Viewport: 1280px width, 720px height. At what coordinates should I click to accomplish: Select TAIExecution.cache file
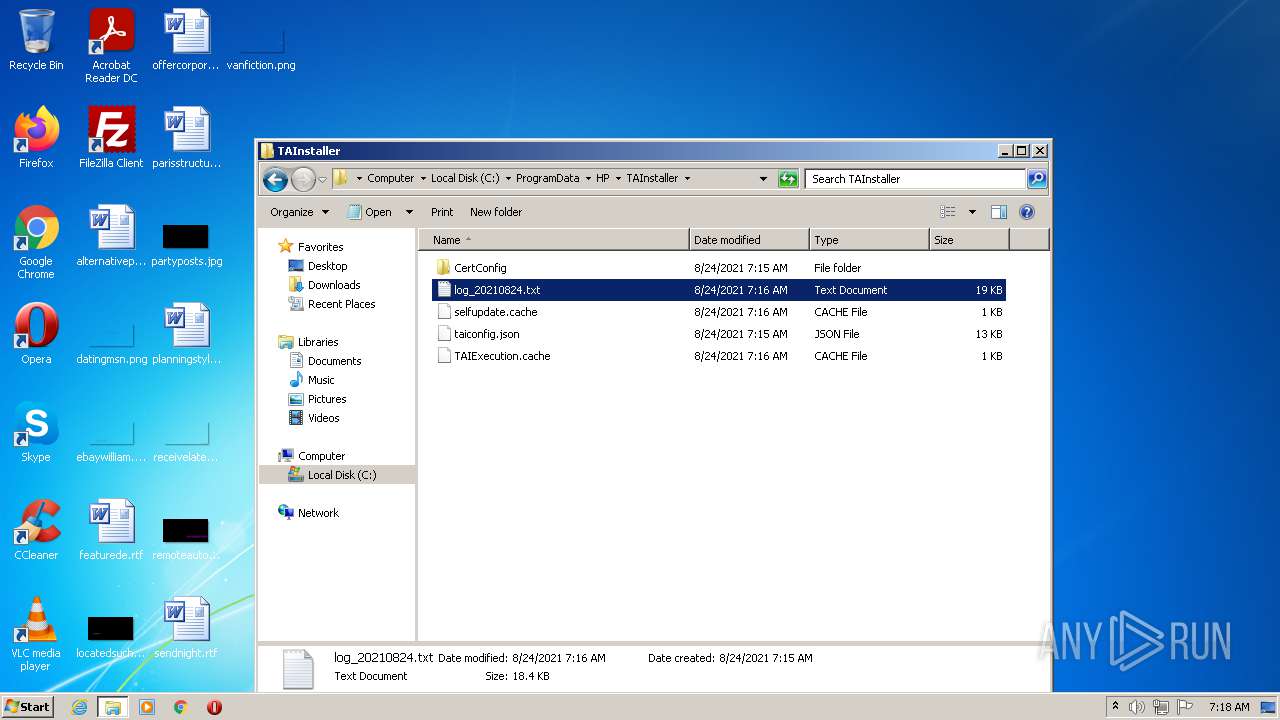(x=720, y=356)
